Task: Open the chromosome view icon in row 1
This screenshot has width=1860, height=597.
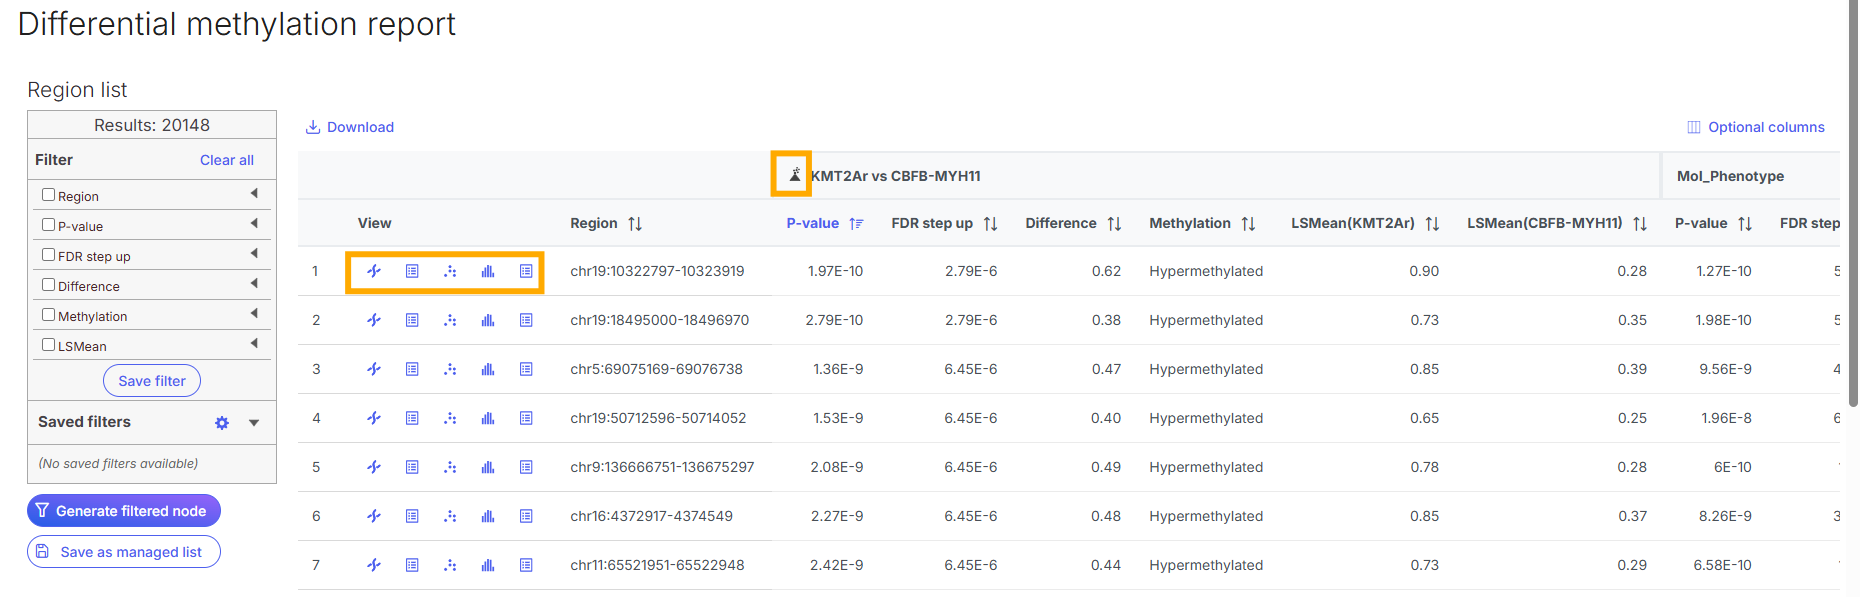Action: (x=374, y=271)
